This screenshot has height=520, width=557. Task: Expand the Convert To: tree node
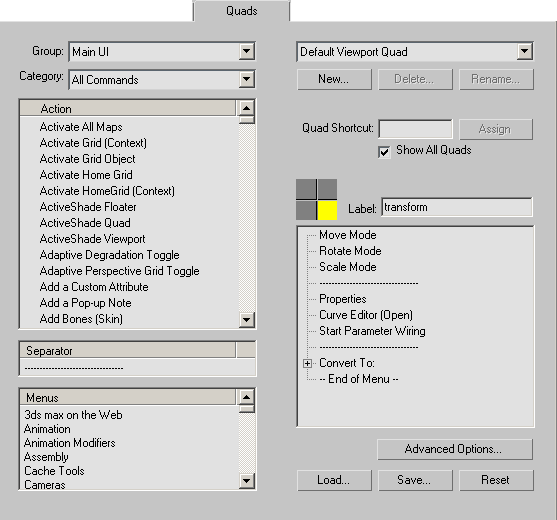[x=308, y=363]
